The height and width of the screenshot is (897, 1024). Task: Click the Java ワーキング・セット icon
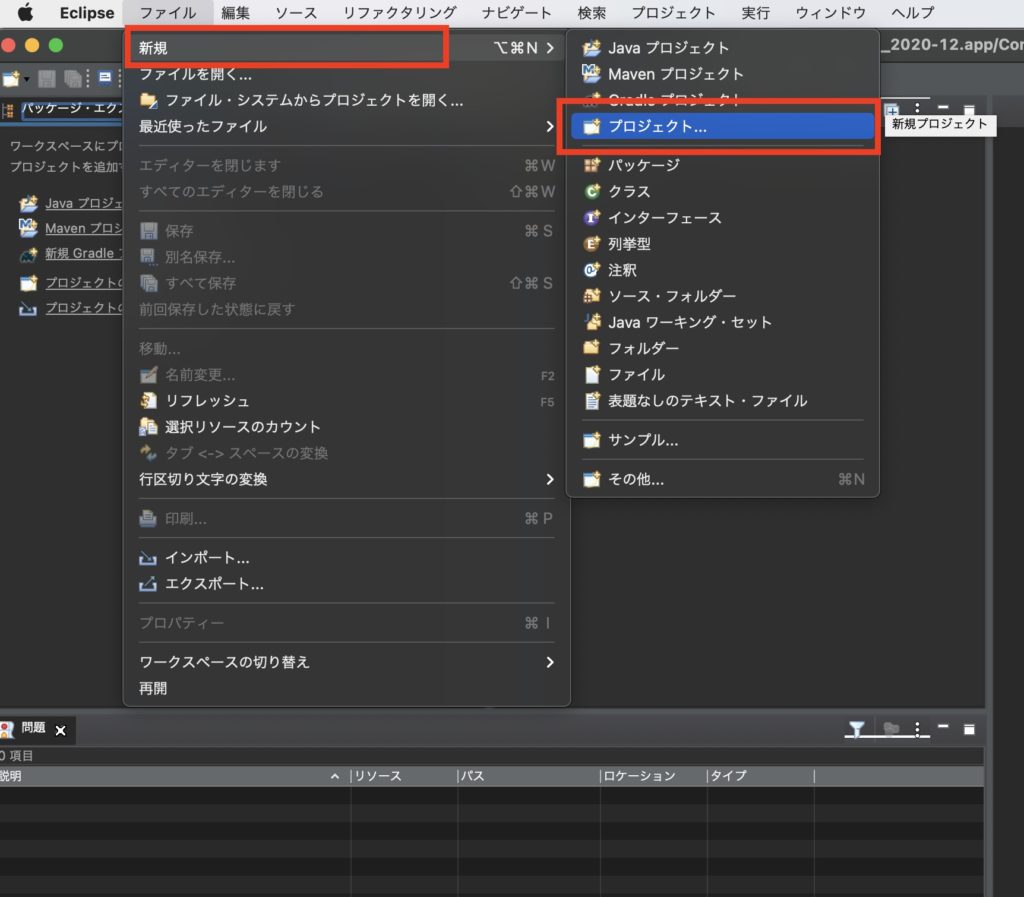click(592, 322)
